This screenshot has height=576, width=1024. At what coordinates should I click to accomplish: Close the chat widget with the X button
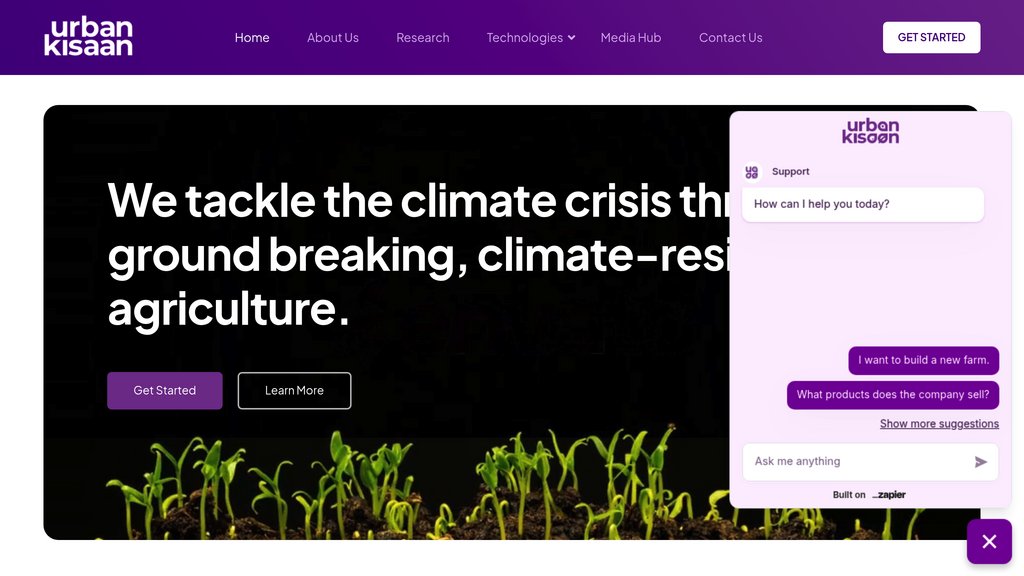989,542
